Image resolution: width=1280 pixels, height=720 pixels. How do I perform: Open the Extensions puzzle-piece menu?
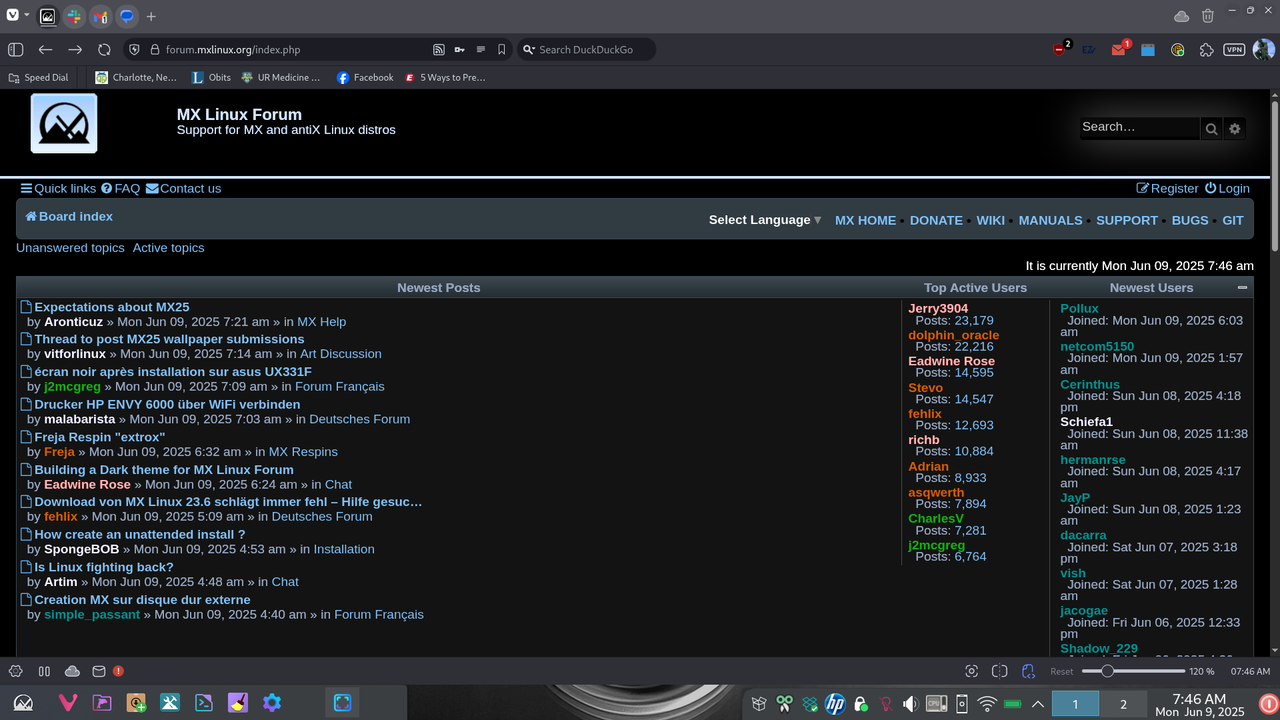click(1207, 49)
